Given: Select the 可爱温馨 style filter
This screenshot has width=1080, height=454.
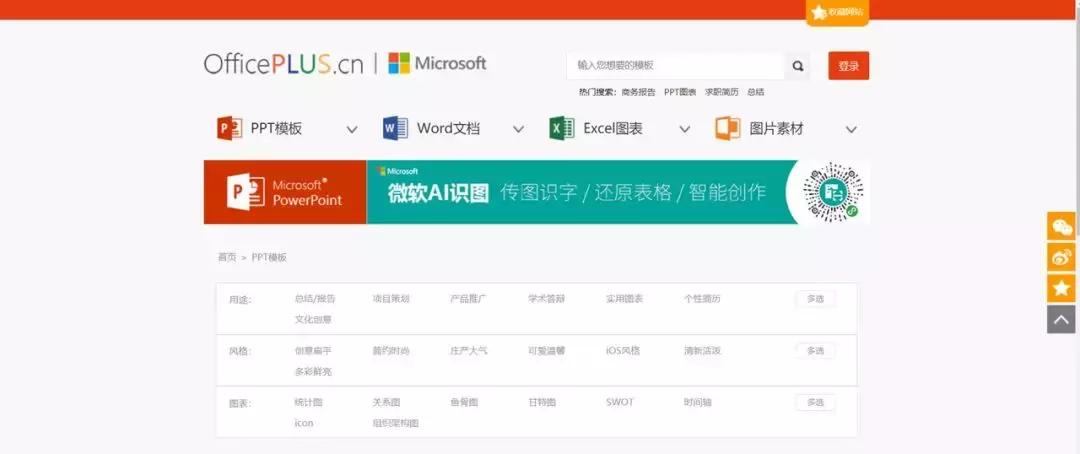Looking at the screenshot, I should (x=547, y=351).
